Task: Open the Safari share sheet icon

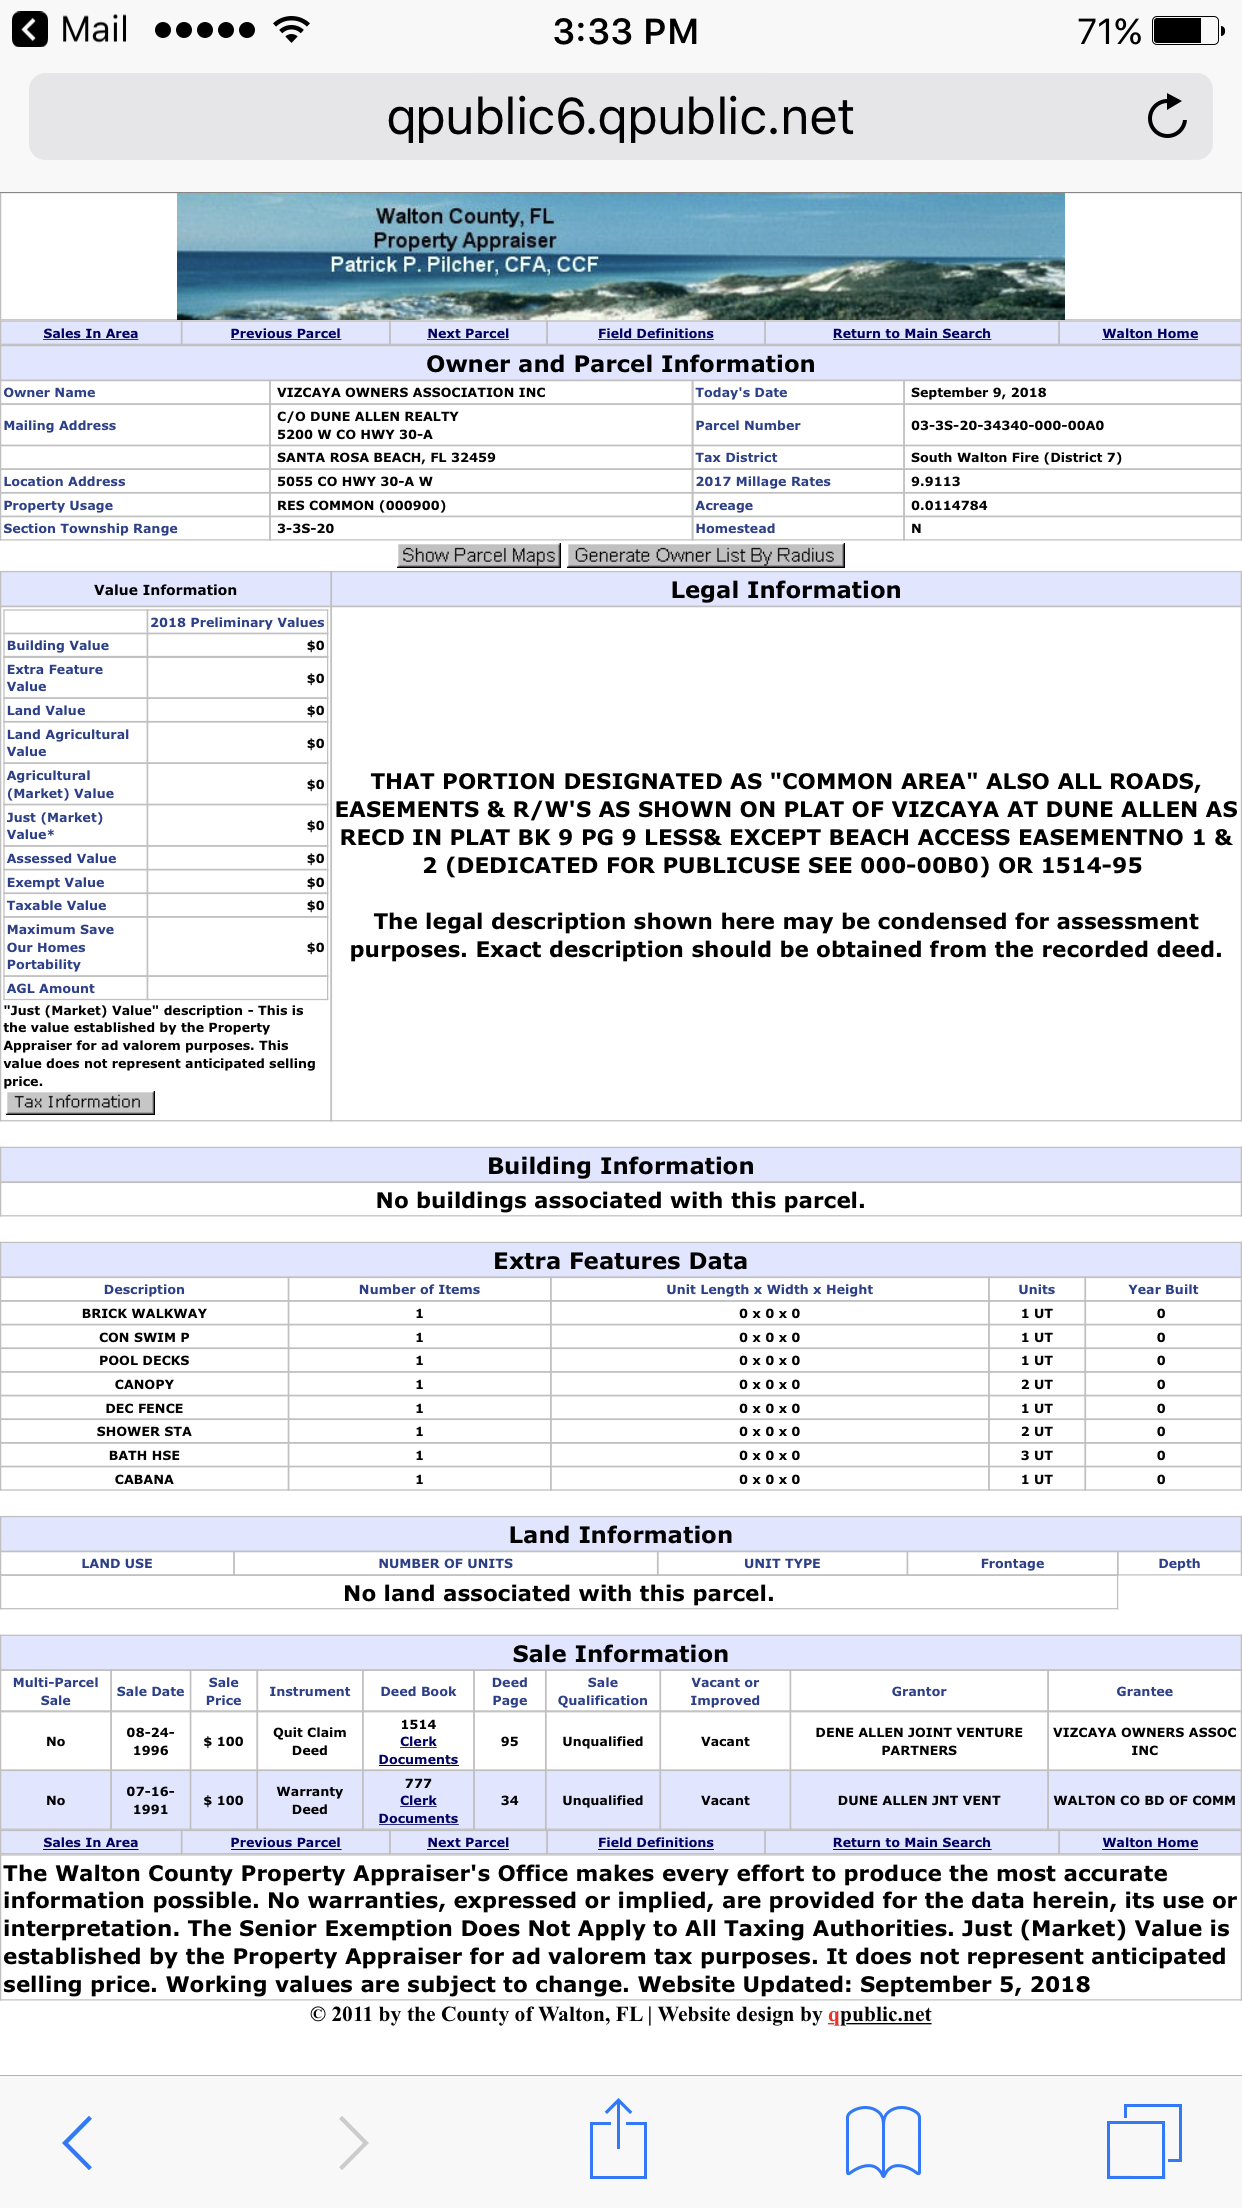Action: pos(618,2140)
